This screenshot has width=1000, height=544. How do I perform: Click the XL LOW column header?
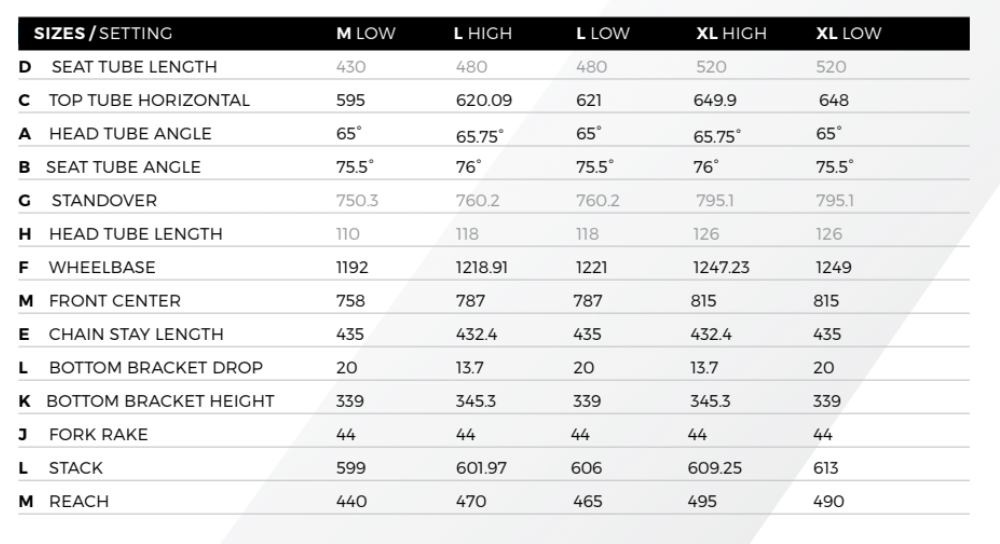(x=848, y=33)
